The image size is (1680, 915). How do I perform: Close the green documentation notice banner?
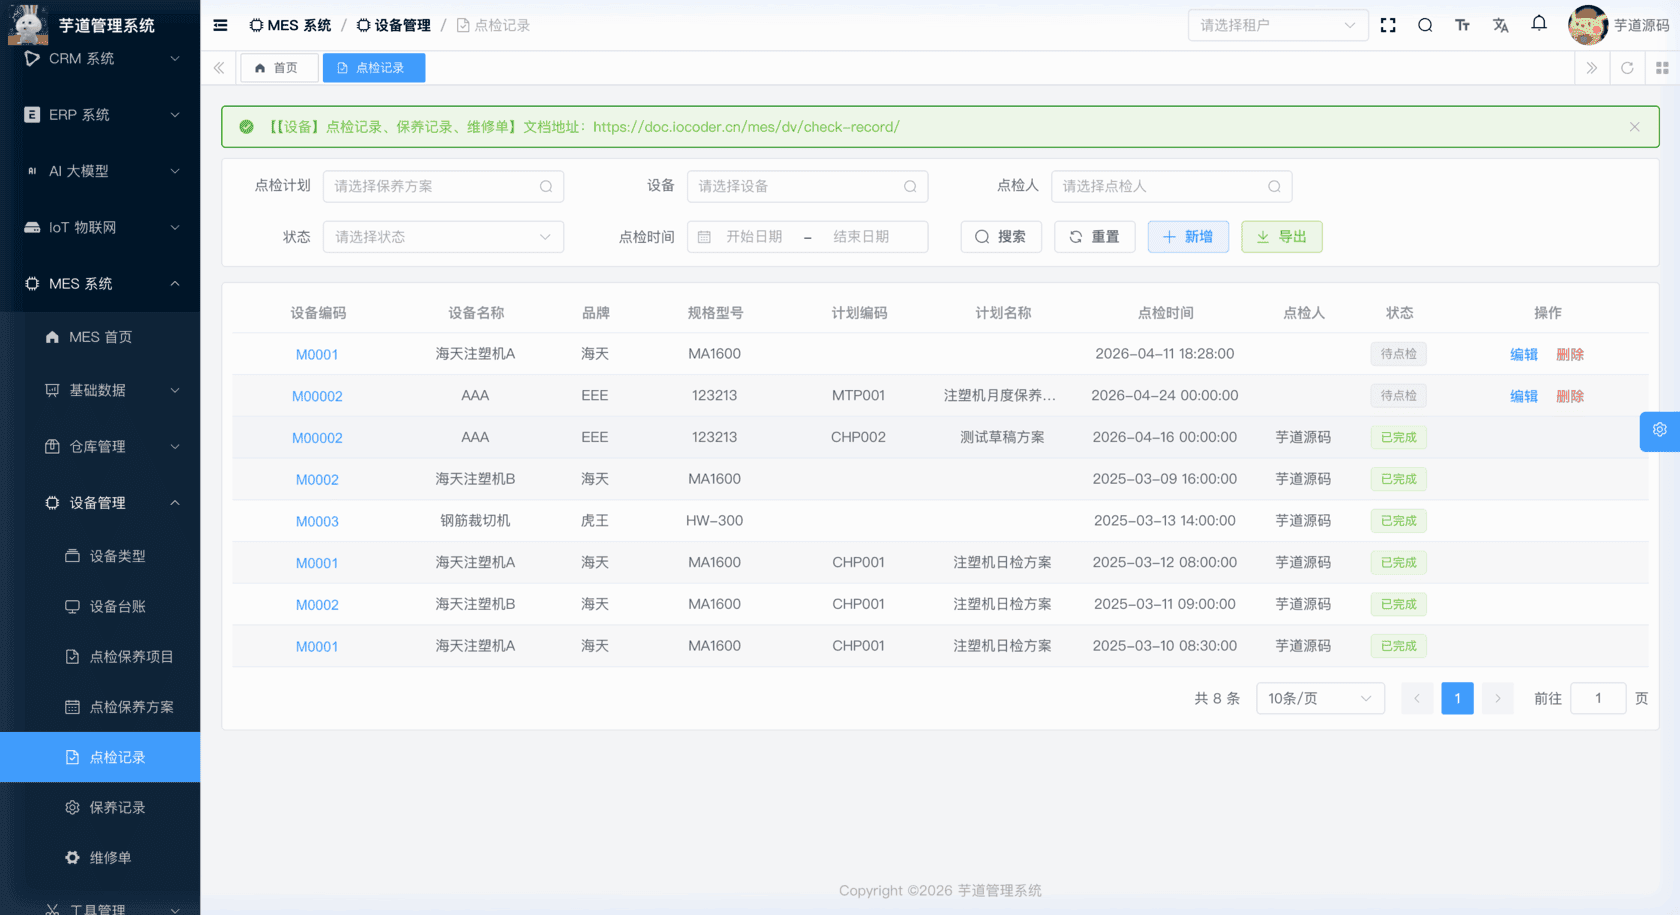tap(1634, 126)
